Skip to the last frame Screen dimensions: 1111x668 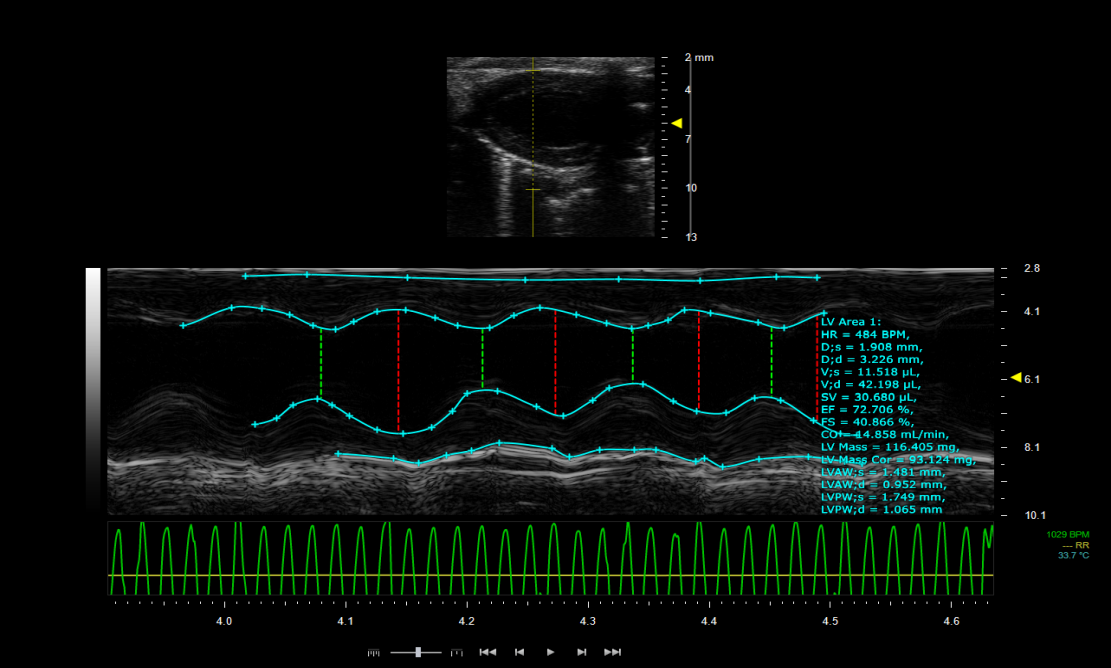[x=613, y=652]
